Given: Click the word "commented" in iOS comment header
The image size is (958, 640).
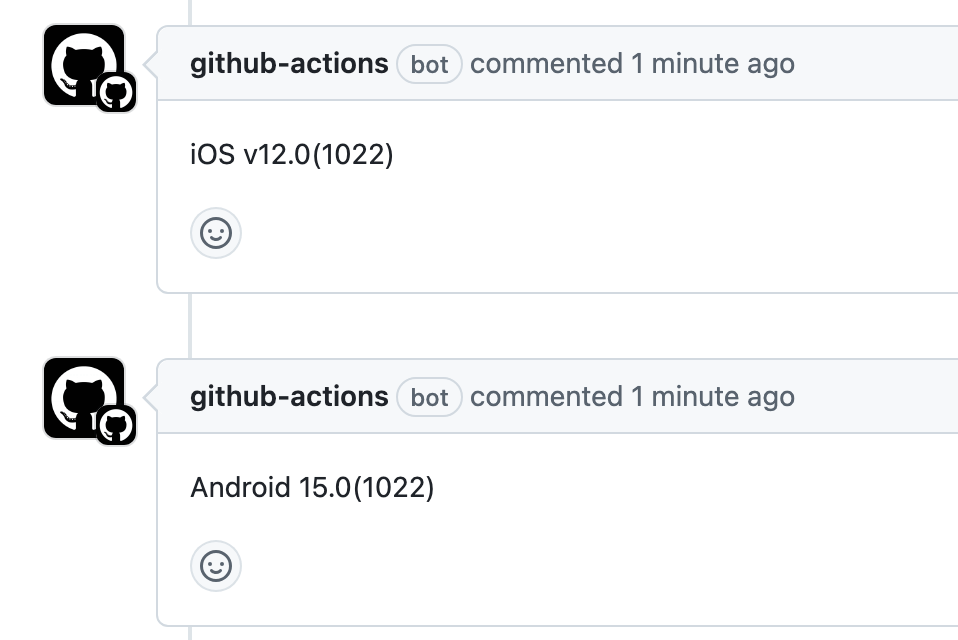Looking at the screenshot, I should tap(546, 64).
